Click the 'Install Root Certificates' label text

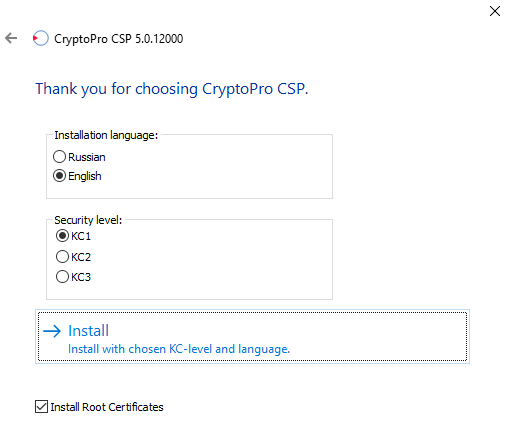coord(107,407)
